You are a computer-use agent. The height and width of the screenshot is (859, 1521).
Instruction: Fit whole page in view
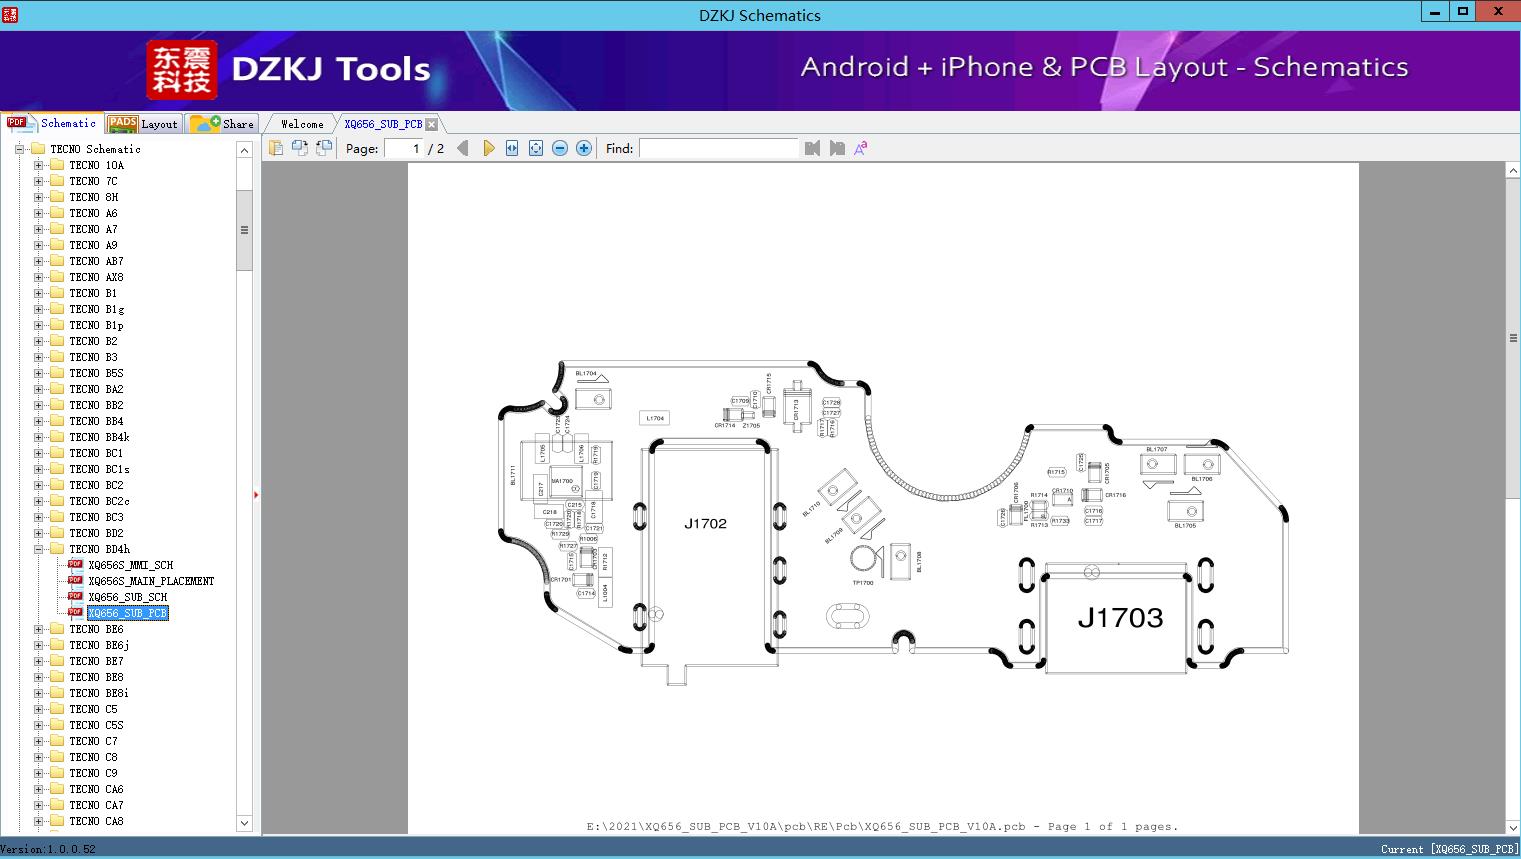(x=536, y=148)
